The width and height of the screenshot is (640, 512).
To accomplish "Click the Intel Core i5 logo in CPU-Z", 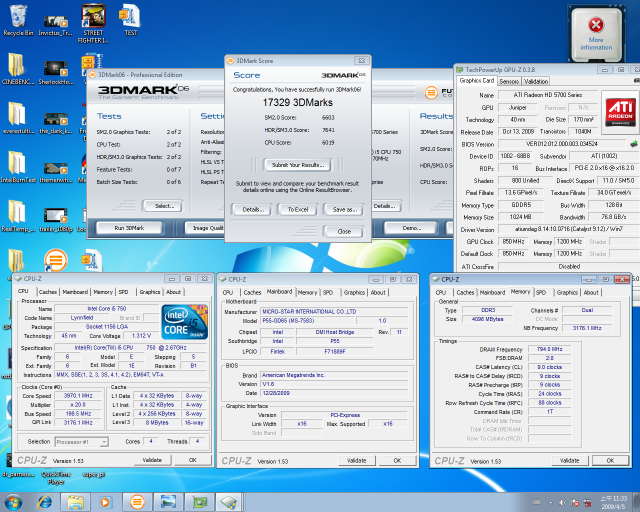I will [x=184, y=322].
